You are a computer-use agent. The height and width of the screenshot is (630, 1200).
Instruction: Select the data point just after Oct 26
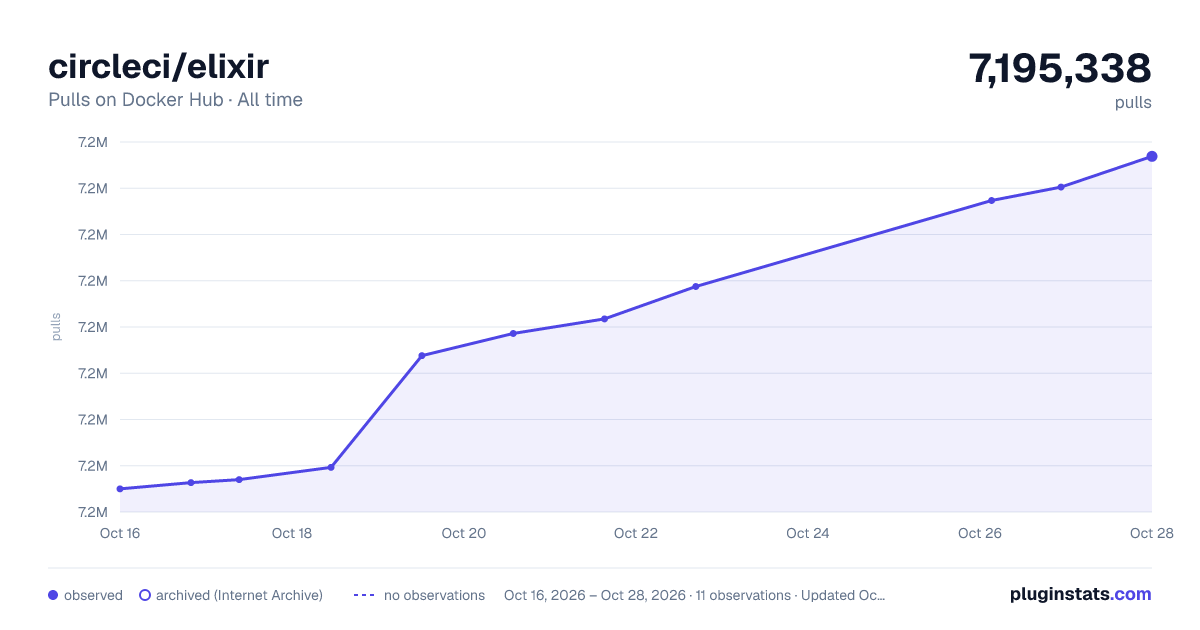click(992, 200)
